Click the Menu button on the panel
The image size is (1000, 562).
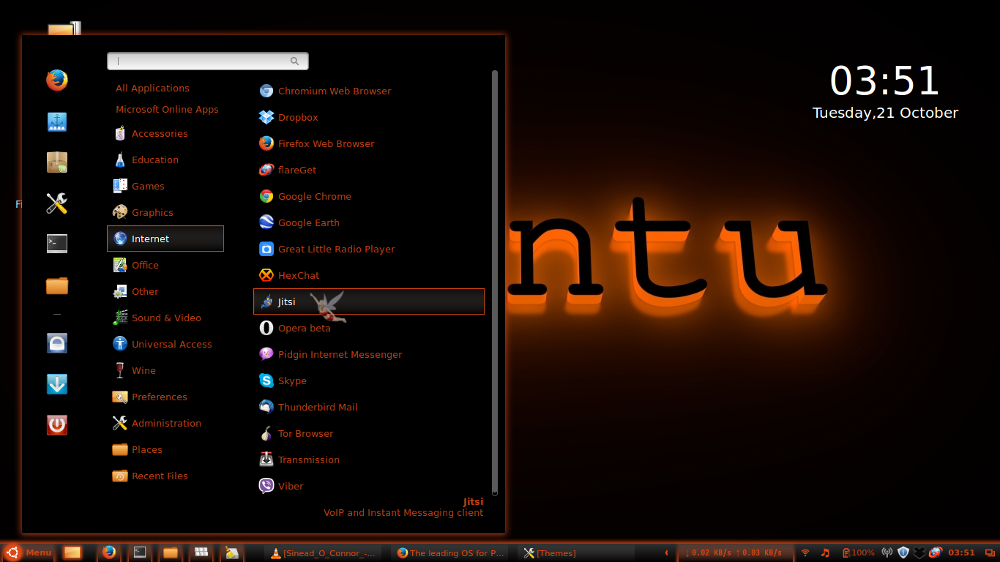point(28,552)
